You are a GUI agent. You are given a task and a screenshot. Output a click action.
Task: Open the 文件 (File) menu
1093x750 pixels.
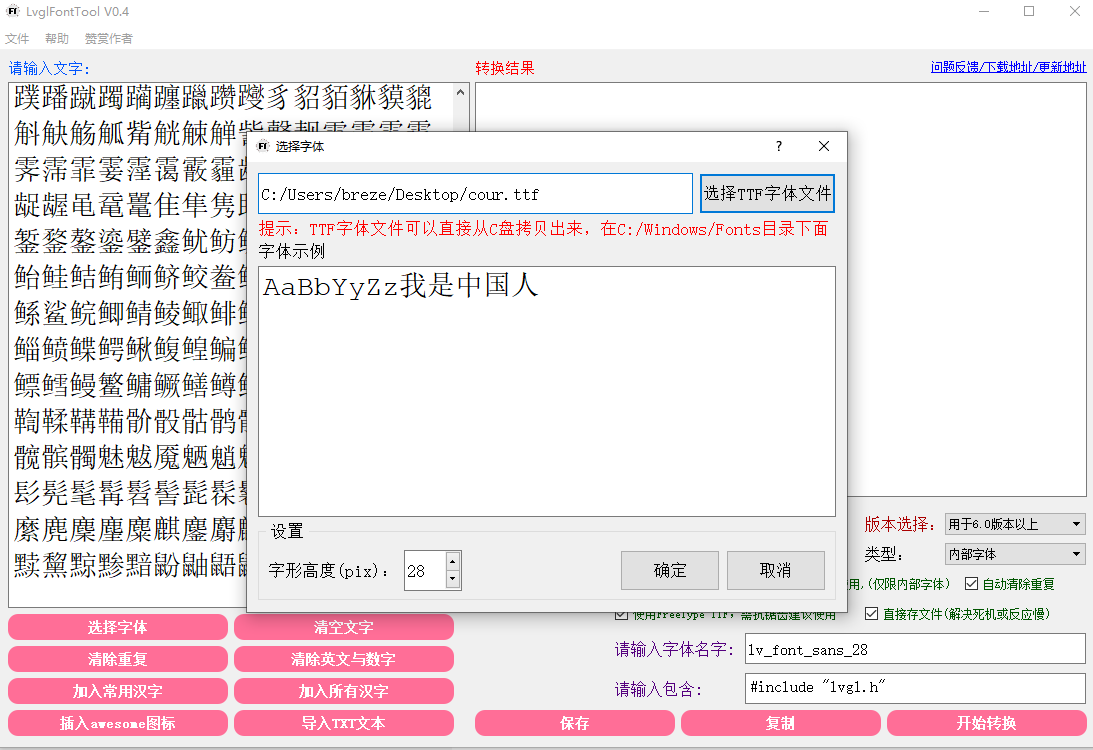pyautogui.click(x=17, y=38)
